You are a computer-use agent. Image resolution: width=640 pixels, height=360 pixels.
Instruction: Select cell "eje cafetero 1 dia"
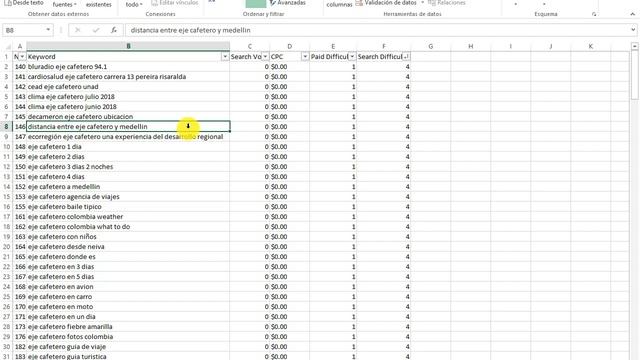click(128, 147)
